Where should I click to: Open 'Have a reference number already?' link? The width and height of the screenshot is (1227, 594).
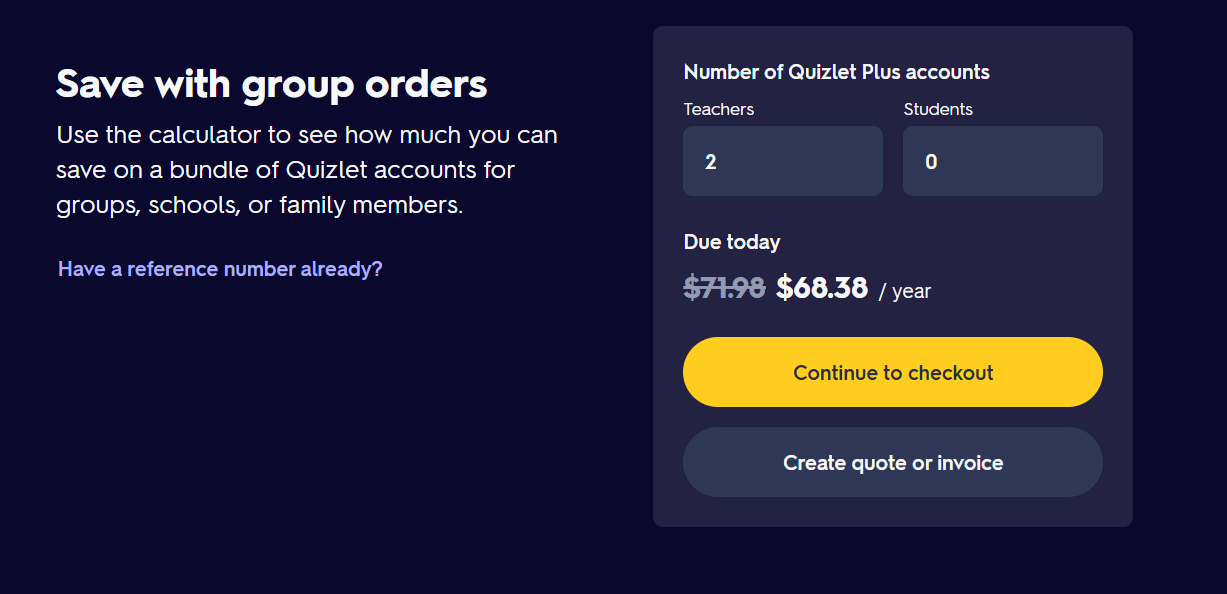(220, 269)
